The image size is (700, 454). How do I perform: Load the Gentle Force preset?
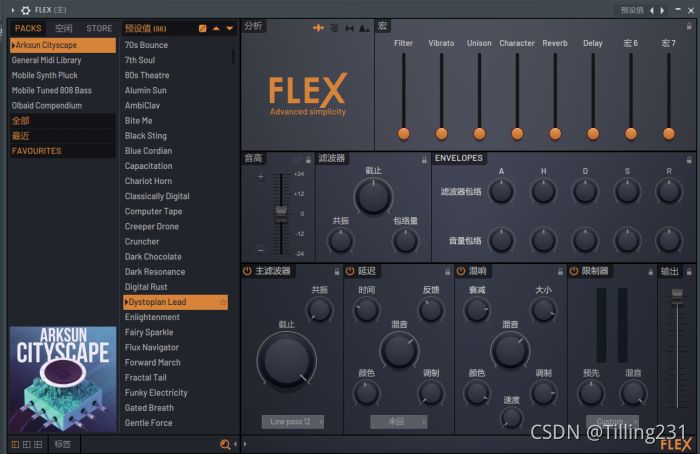tap(176, 423)
